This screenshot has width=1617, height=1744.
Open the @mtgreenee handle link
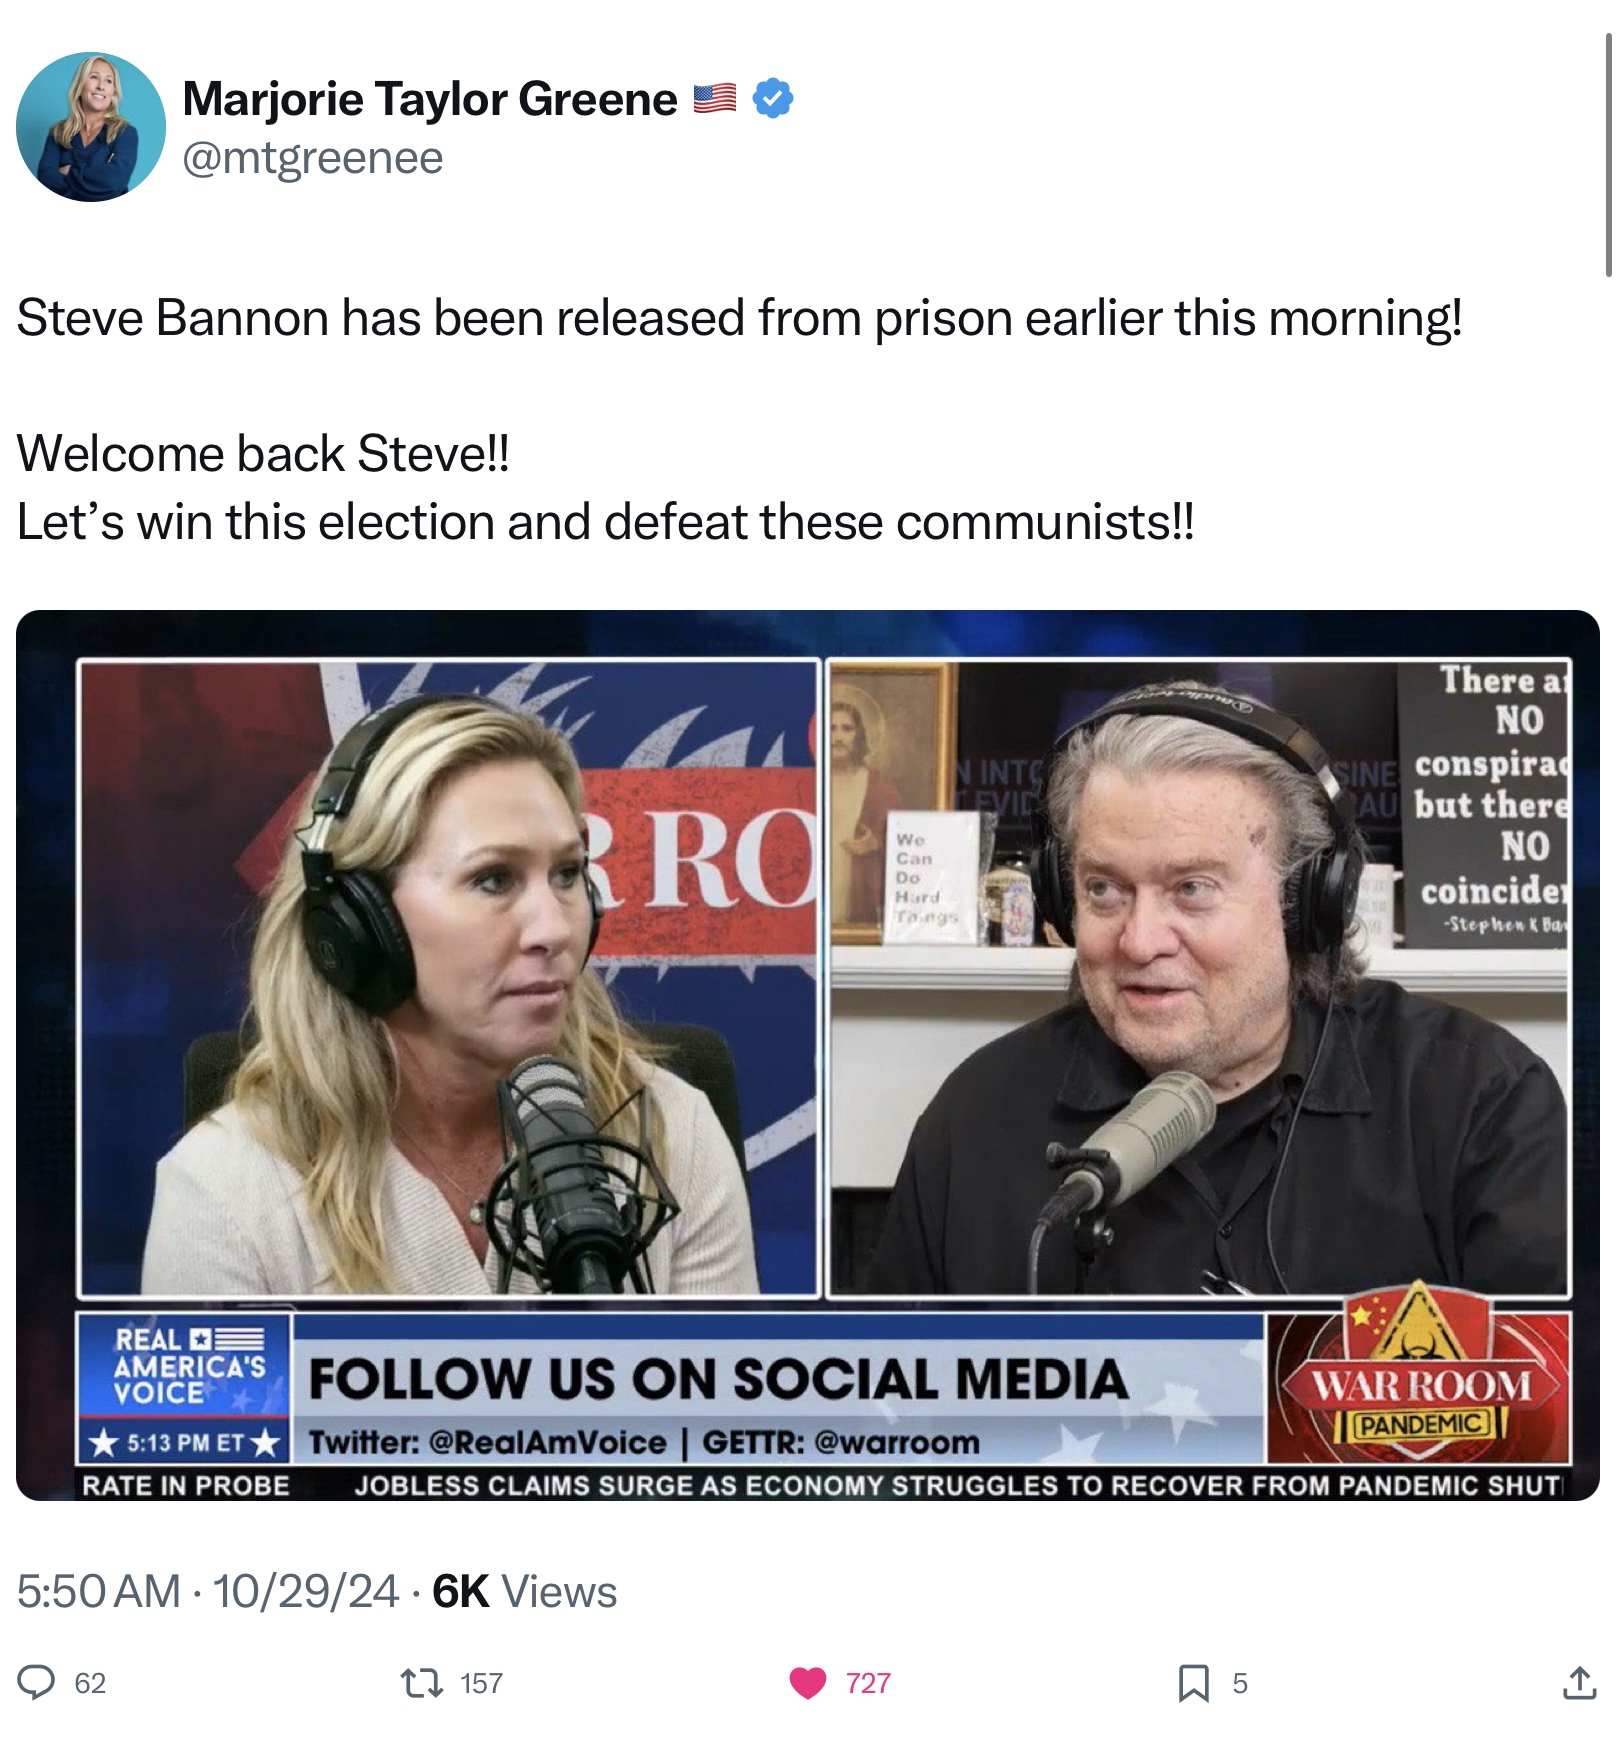pos(313,157)
